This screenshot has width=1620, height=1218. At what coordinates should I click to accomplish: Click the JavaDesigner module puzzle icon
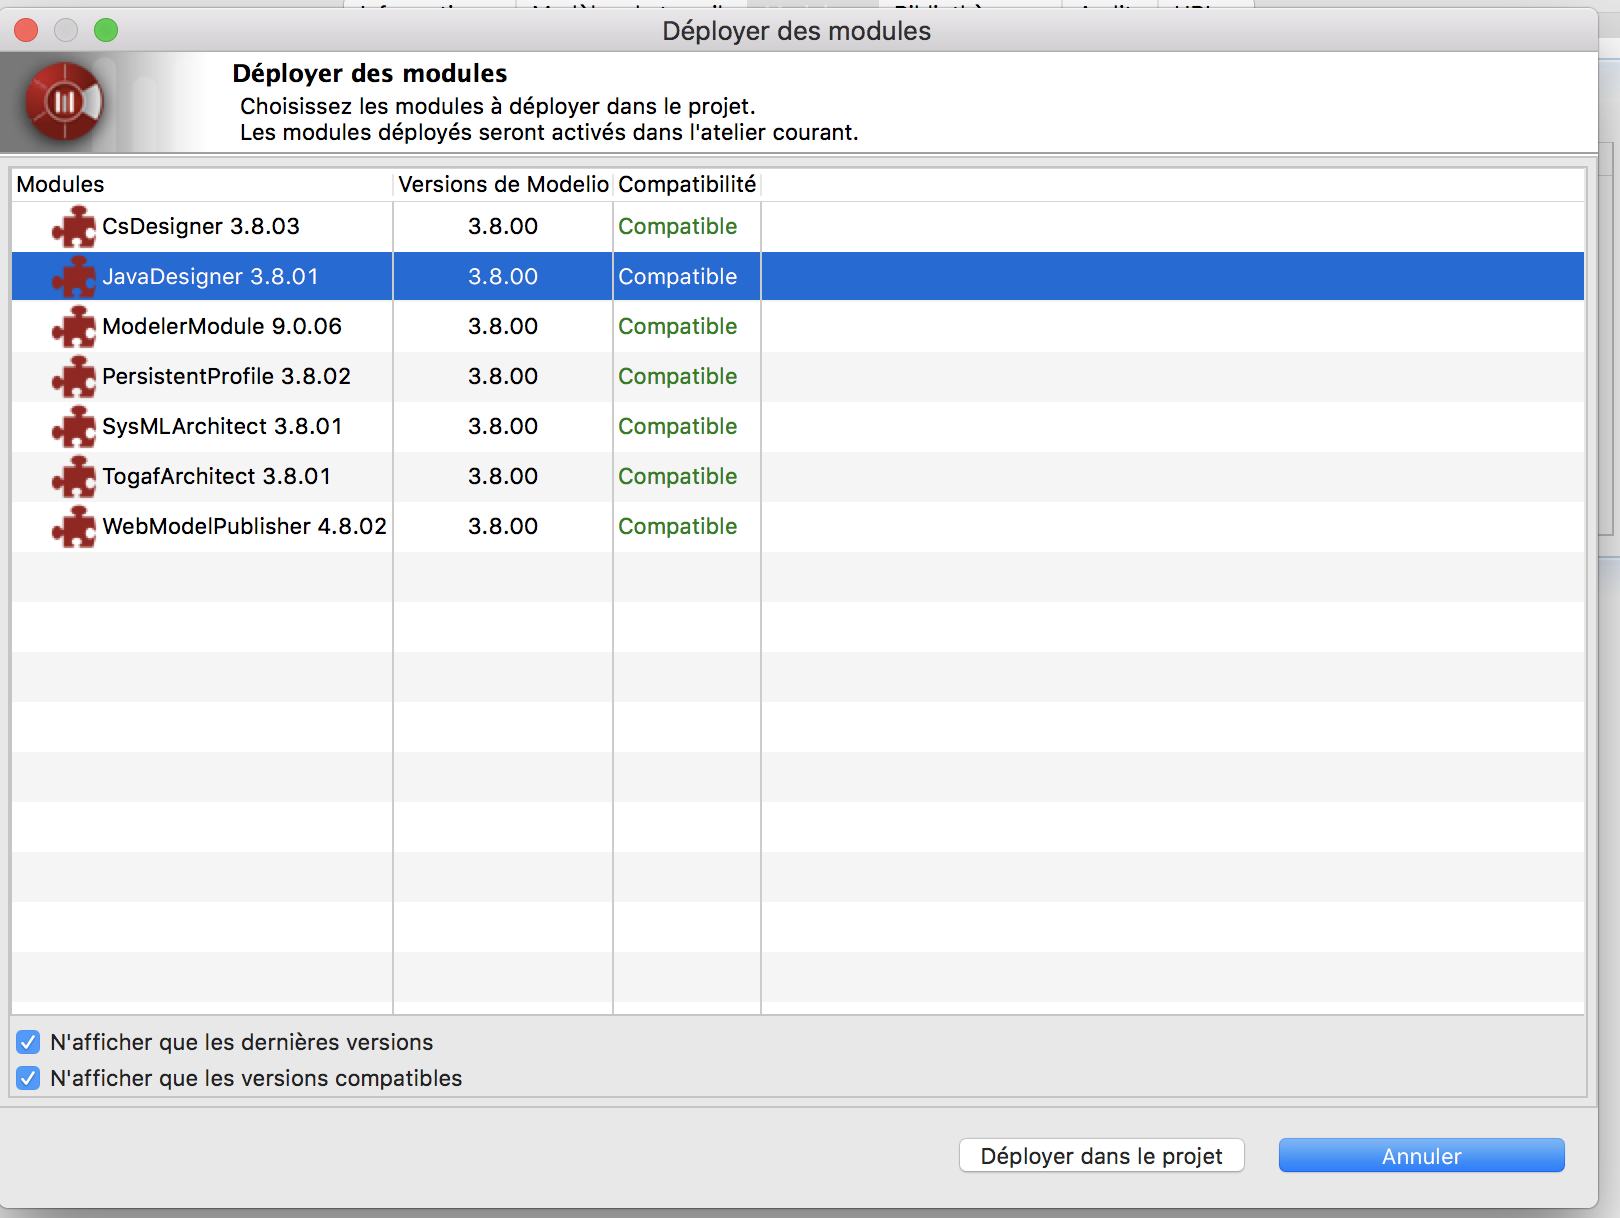(x=73, y=277)
